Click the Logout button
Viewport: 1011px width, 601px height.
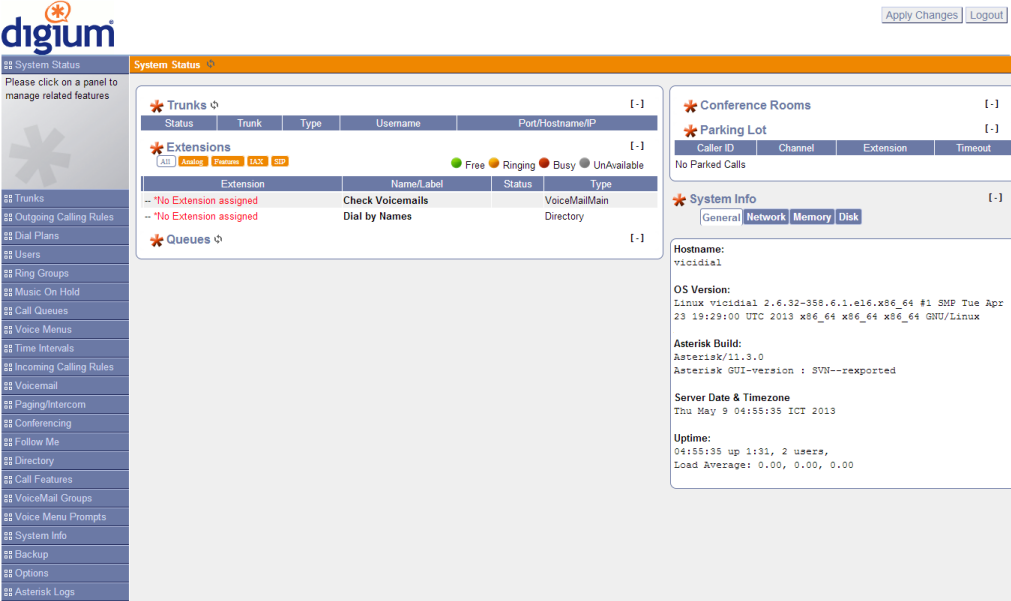point(986,15)
